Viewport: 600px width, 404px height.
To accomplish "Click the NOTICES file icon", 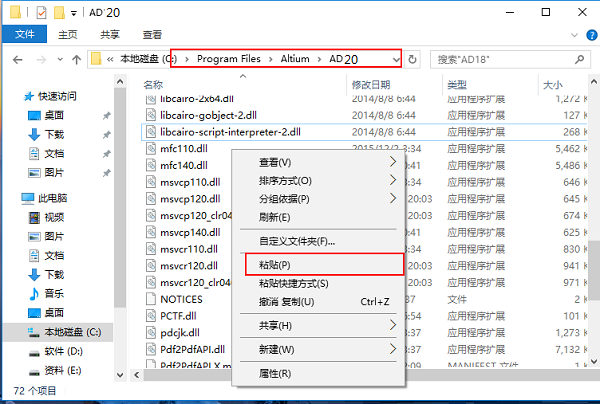I will pyautogui.click(x=151, y=299).
